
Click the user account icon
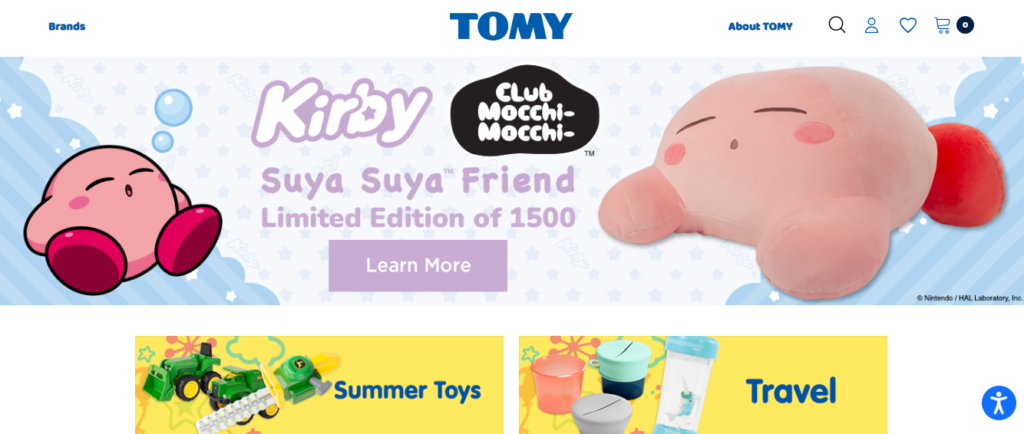871,25
